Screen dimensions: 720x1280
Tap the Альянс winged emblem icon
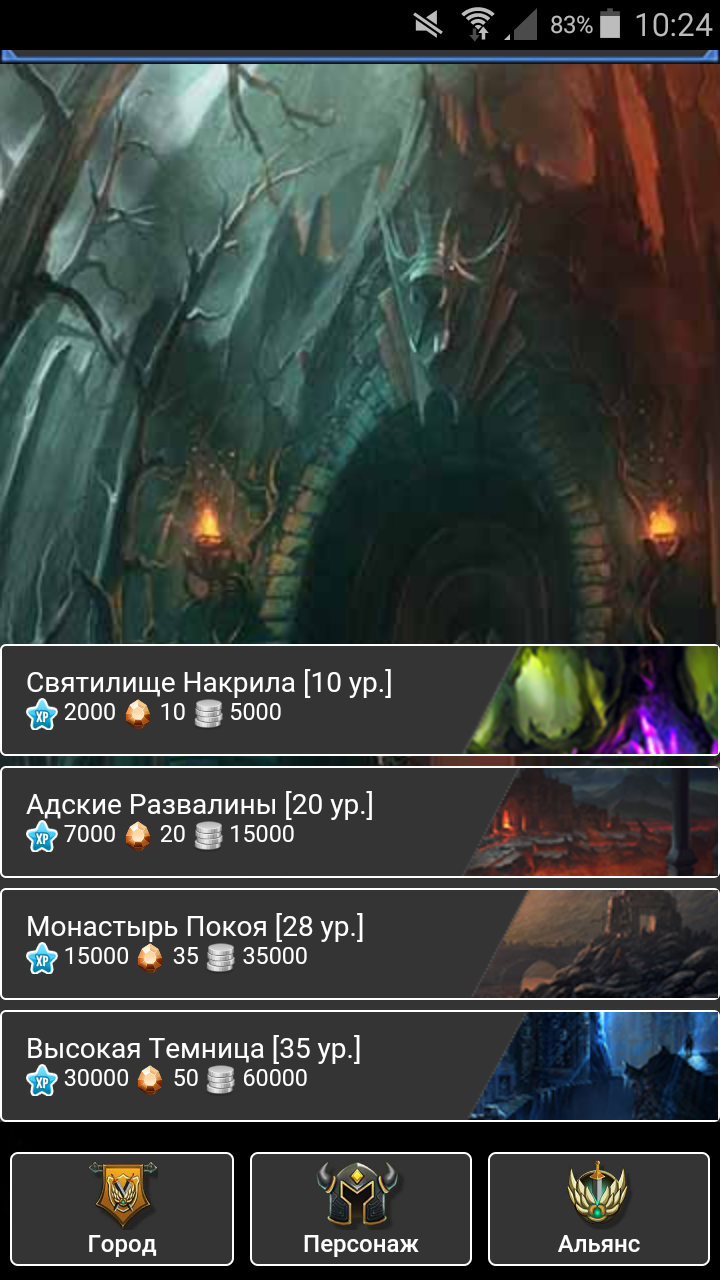tap(598, 1194)
